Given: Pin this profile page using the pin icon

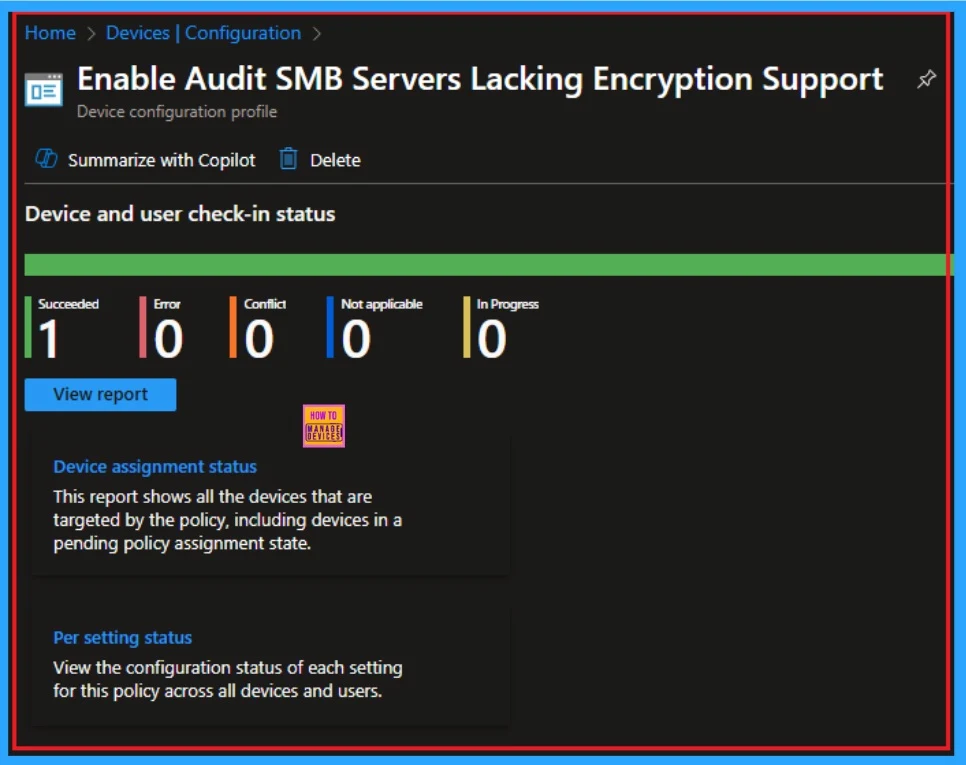Looking at the screenshot, I should (926, 81).
